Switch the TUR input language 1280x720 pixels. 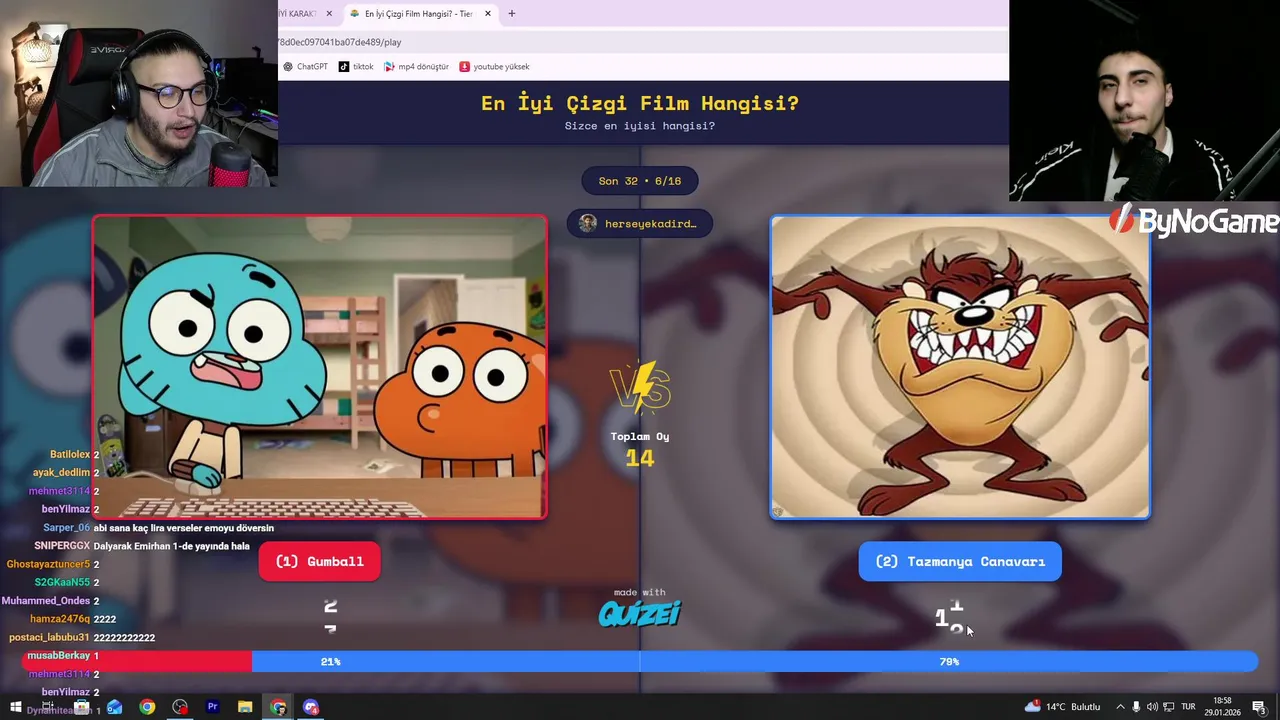(1188, 707)
